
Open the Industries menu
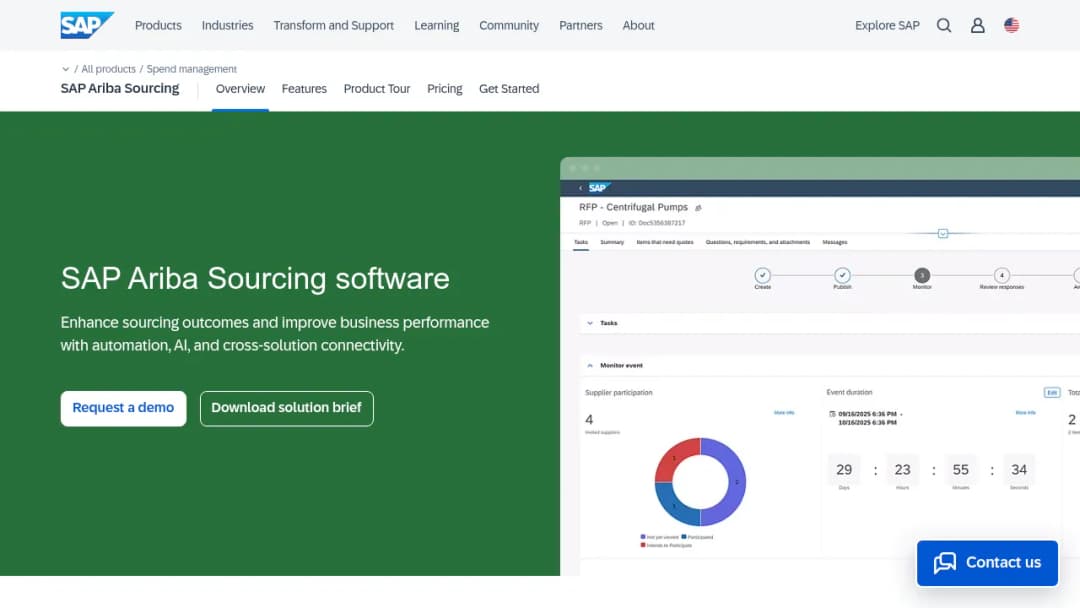pyautogui.click(x=227, y=25)
